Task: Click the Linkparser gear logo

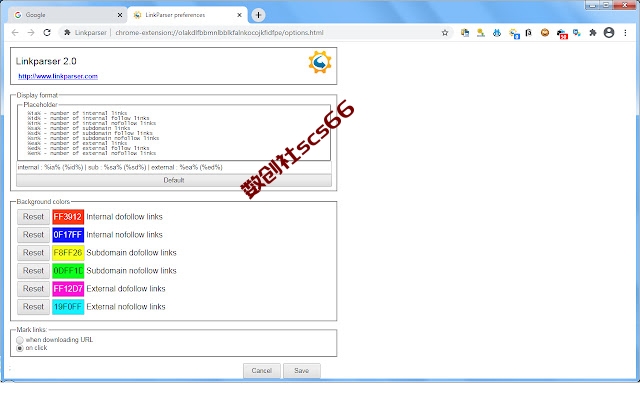Action: click(x=320, y=62)
